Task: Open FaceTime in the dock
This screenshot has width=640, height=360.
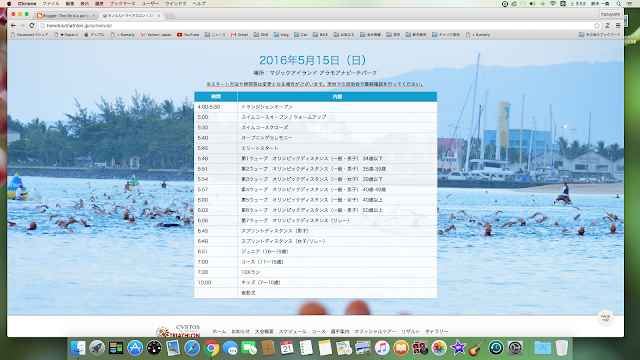Action: (249, 348)
